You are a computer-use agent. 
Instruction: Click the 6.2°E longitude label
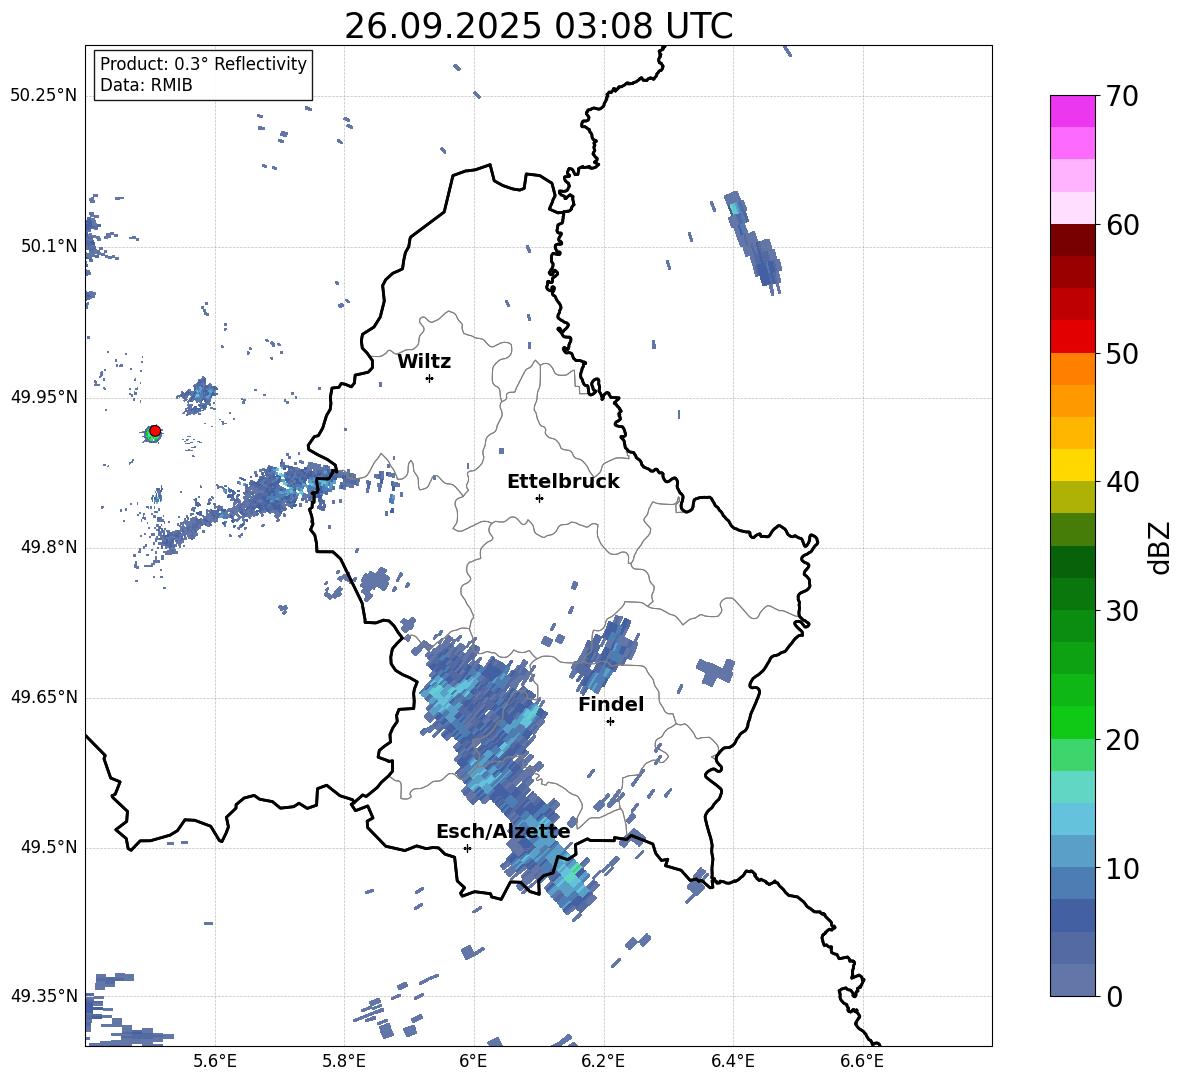coord(603,1061)
